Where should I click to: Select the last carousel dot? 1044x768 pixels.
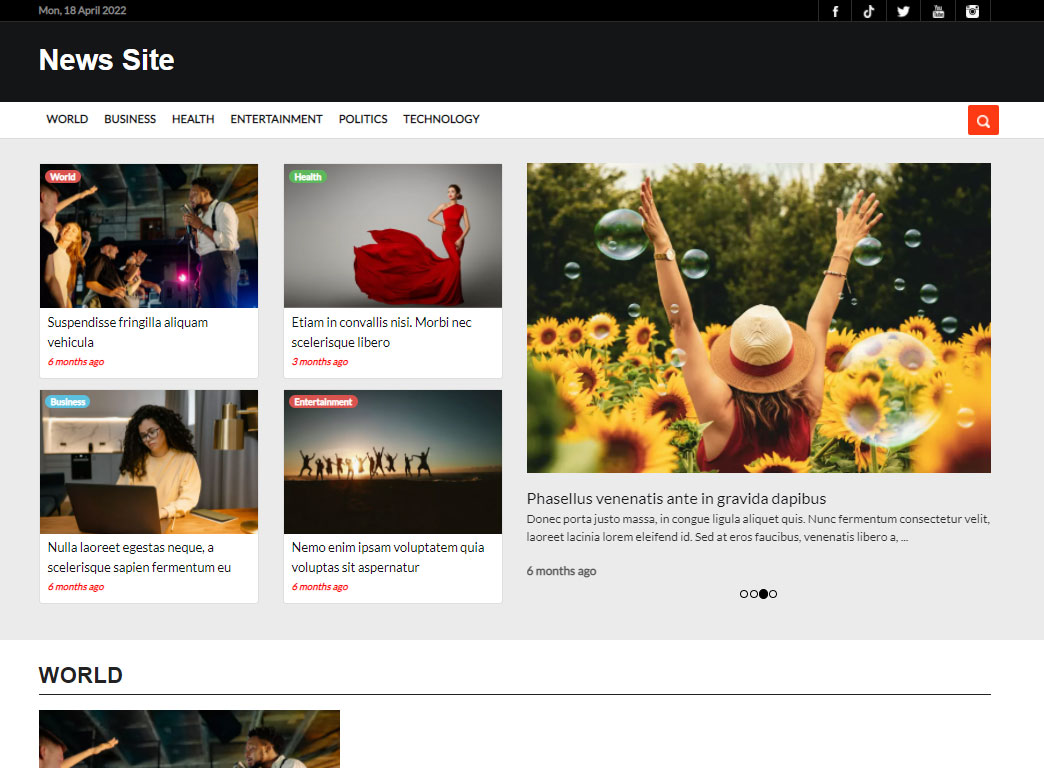(x=772, y=593)
